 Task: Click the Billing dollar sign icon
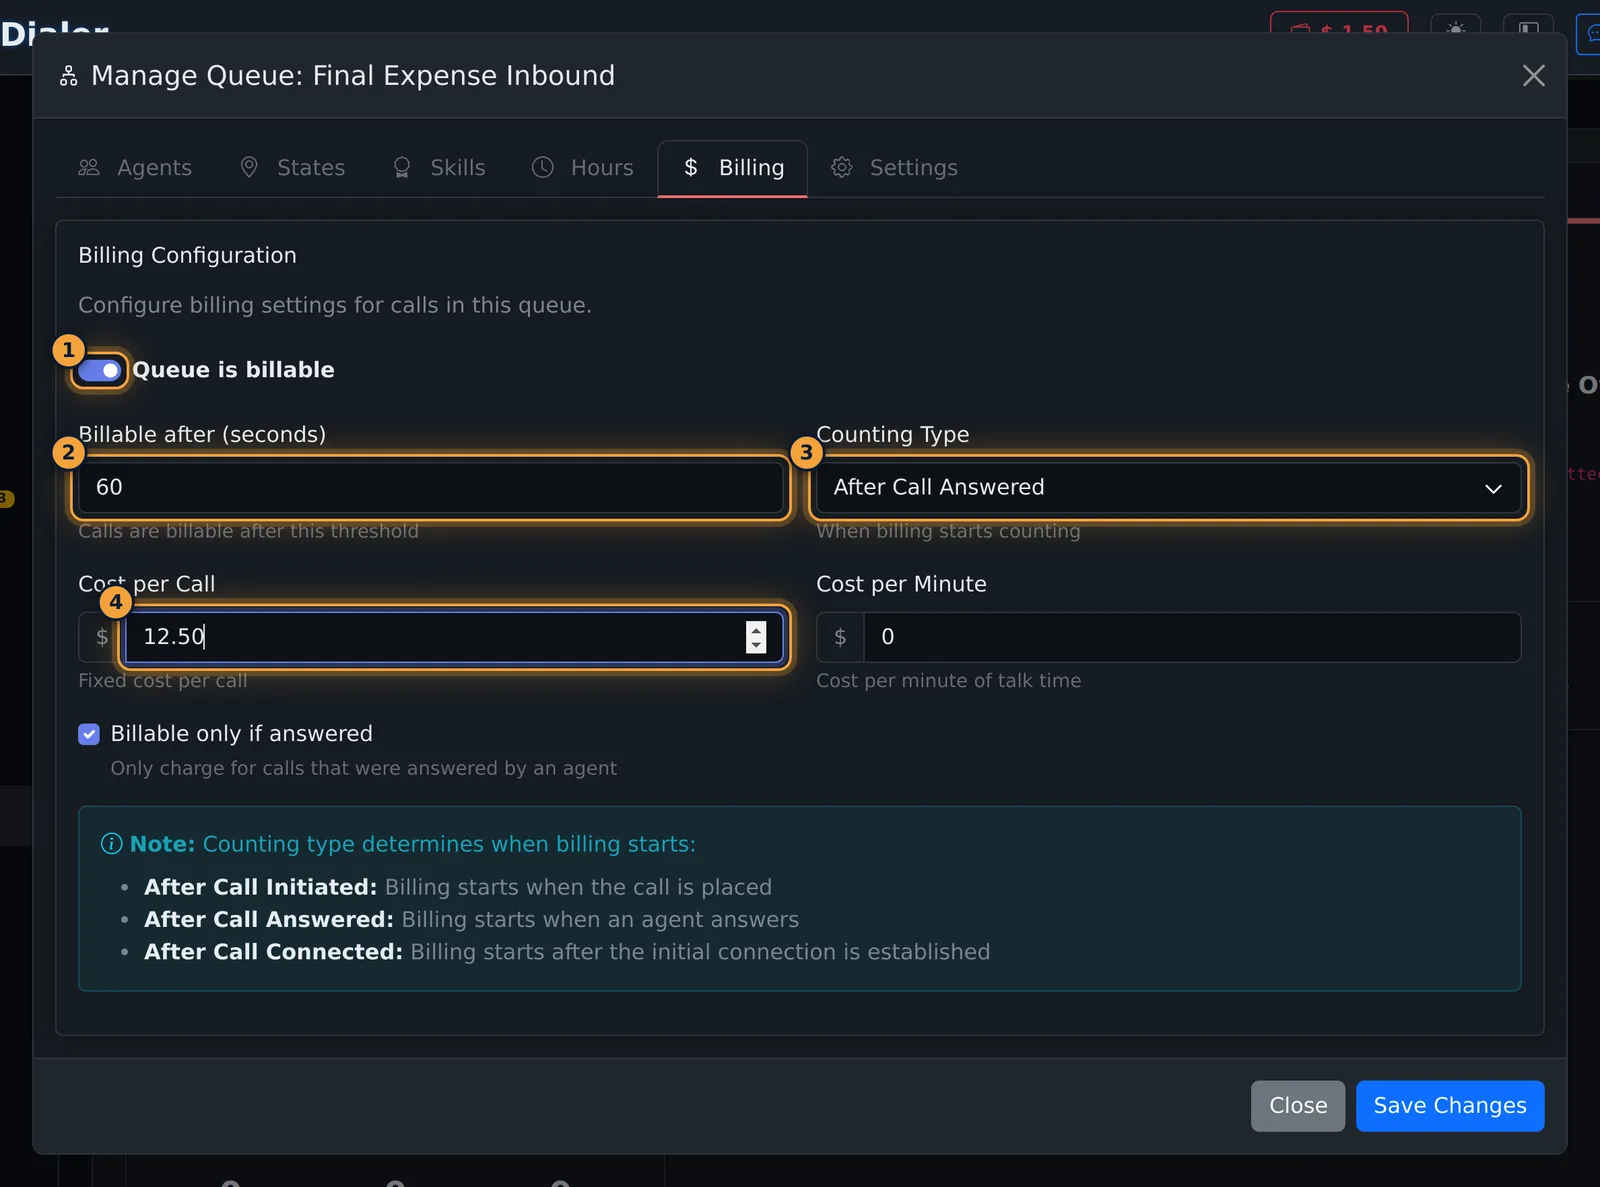(x=690, y=168)
